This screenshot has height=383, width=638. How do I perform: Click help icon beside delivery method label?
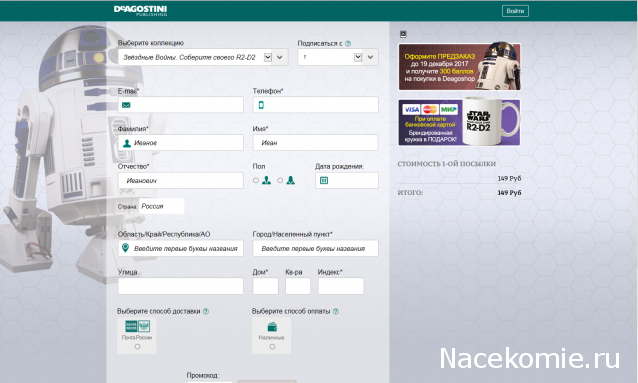click(x=206, y=311)
